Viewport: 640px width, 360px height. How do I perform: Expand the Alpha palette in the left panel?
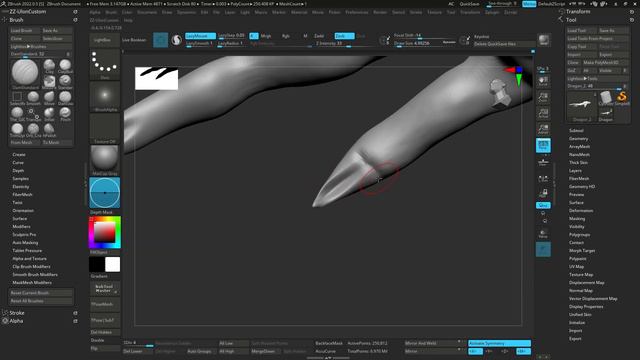click(x=16, y=321)
